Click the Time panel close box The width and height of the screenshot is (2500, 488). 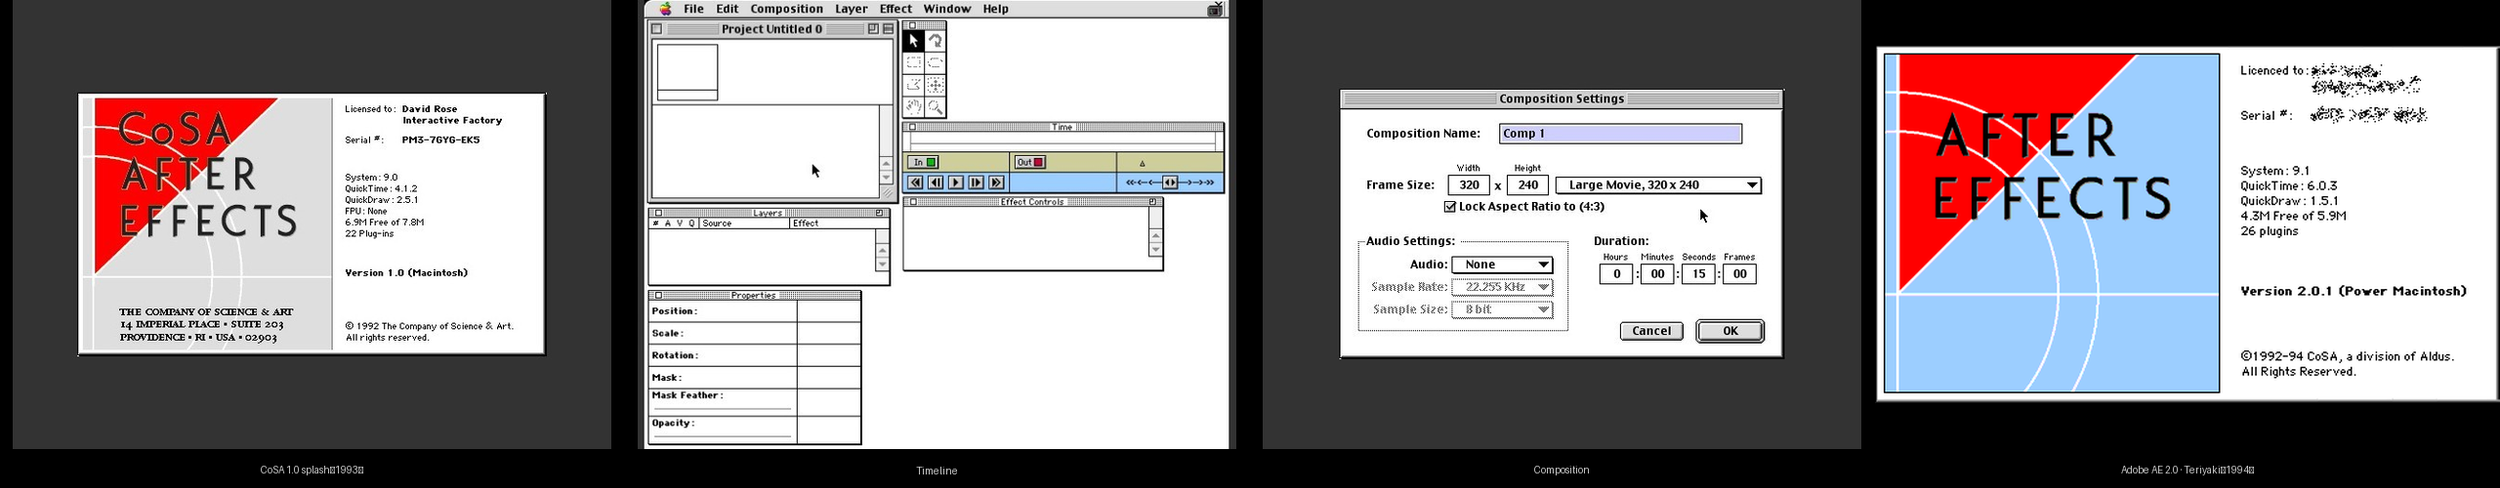coord(913,127)
